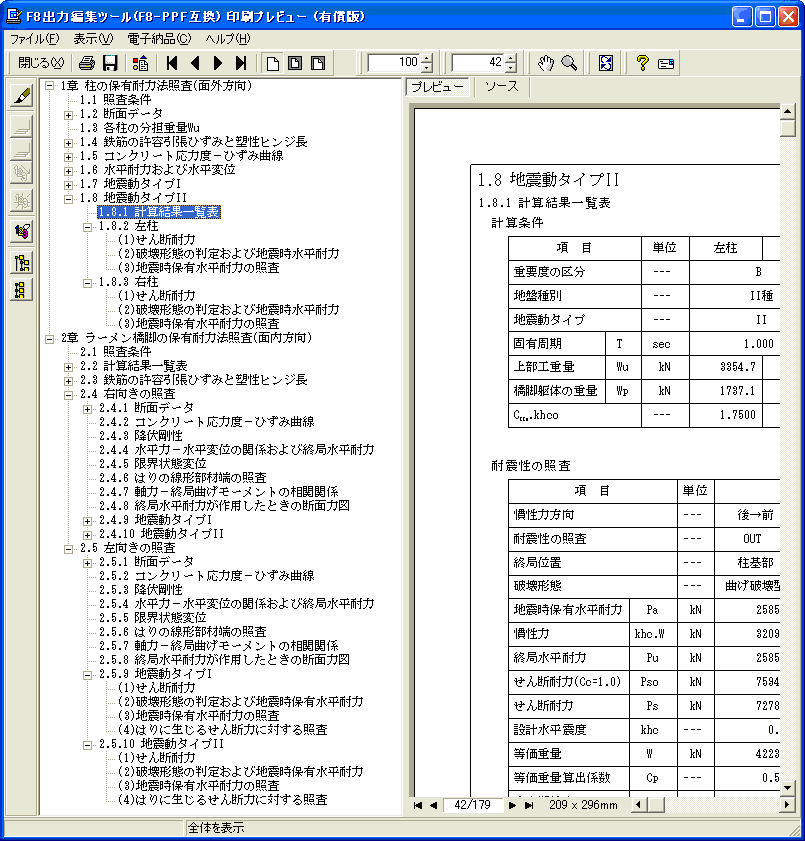Click last page button in preview footer
This screenshot has height=841, width=805.
click(529, 805)
